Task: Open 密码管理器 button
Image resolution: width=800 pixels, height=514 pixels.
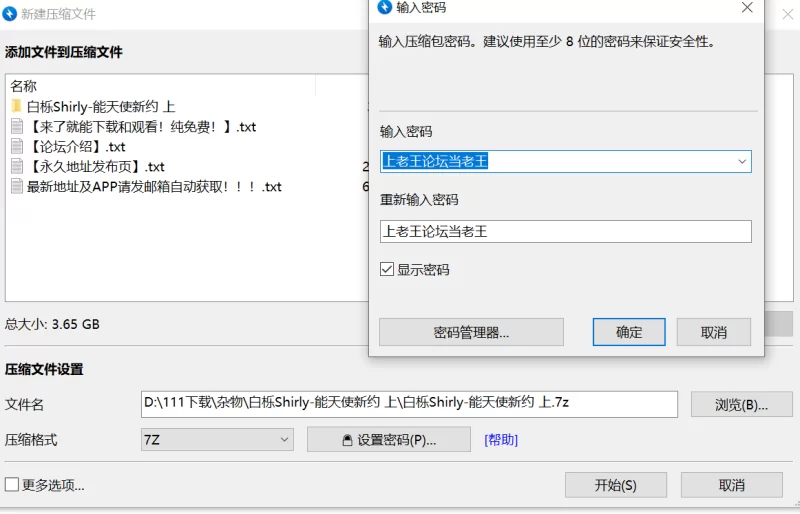Action: click(x=471, y=332)
